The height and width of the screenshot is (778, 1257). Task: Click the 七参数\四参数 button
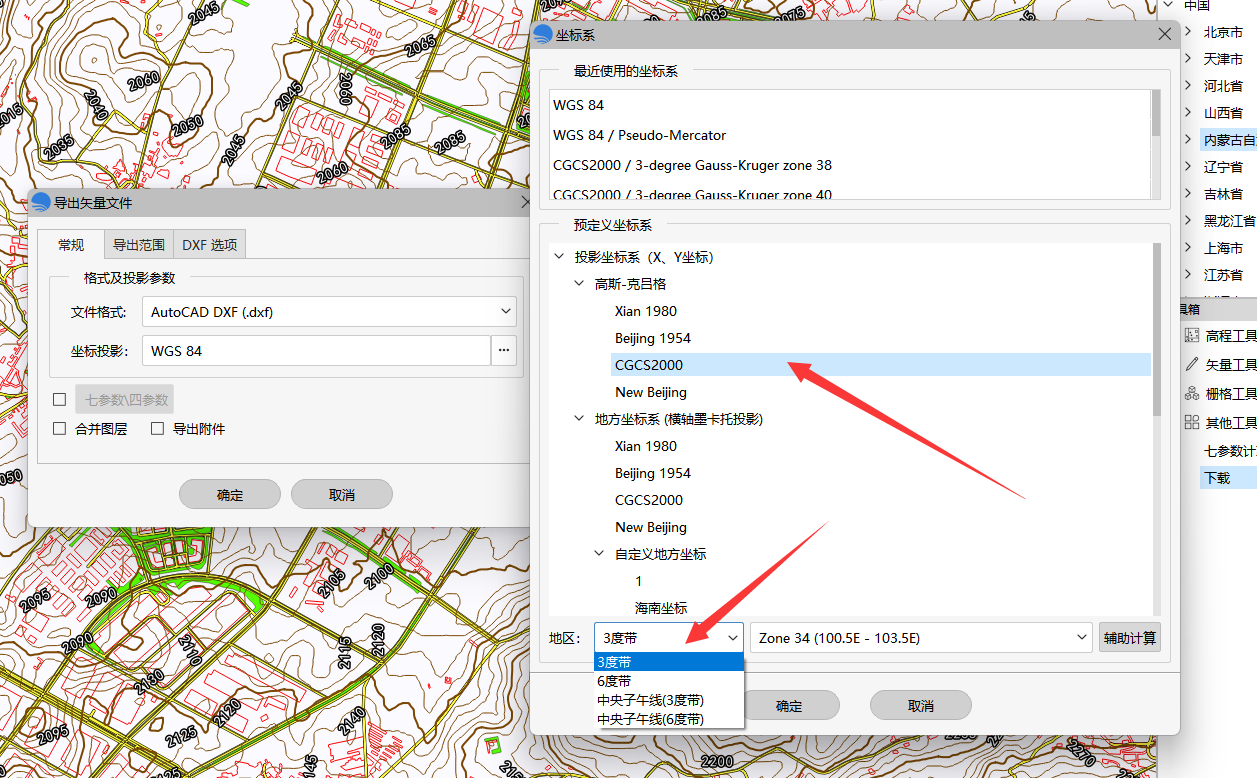coord(125,400)
